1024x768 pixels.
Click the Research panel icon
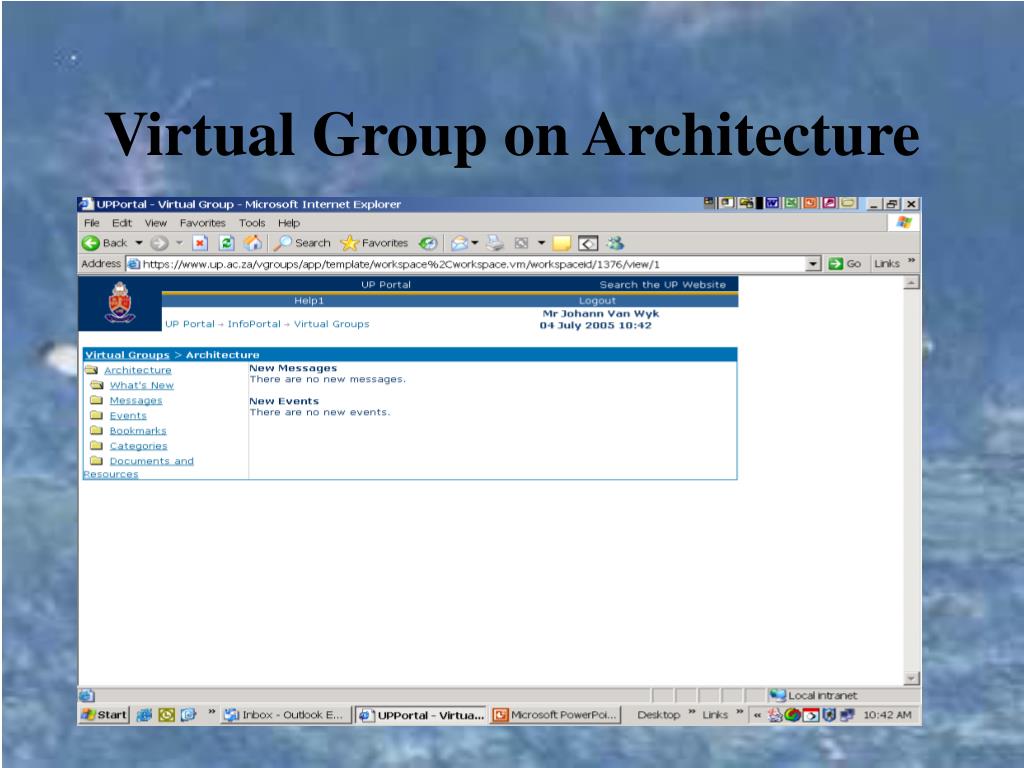coord(588,243)
